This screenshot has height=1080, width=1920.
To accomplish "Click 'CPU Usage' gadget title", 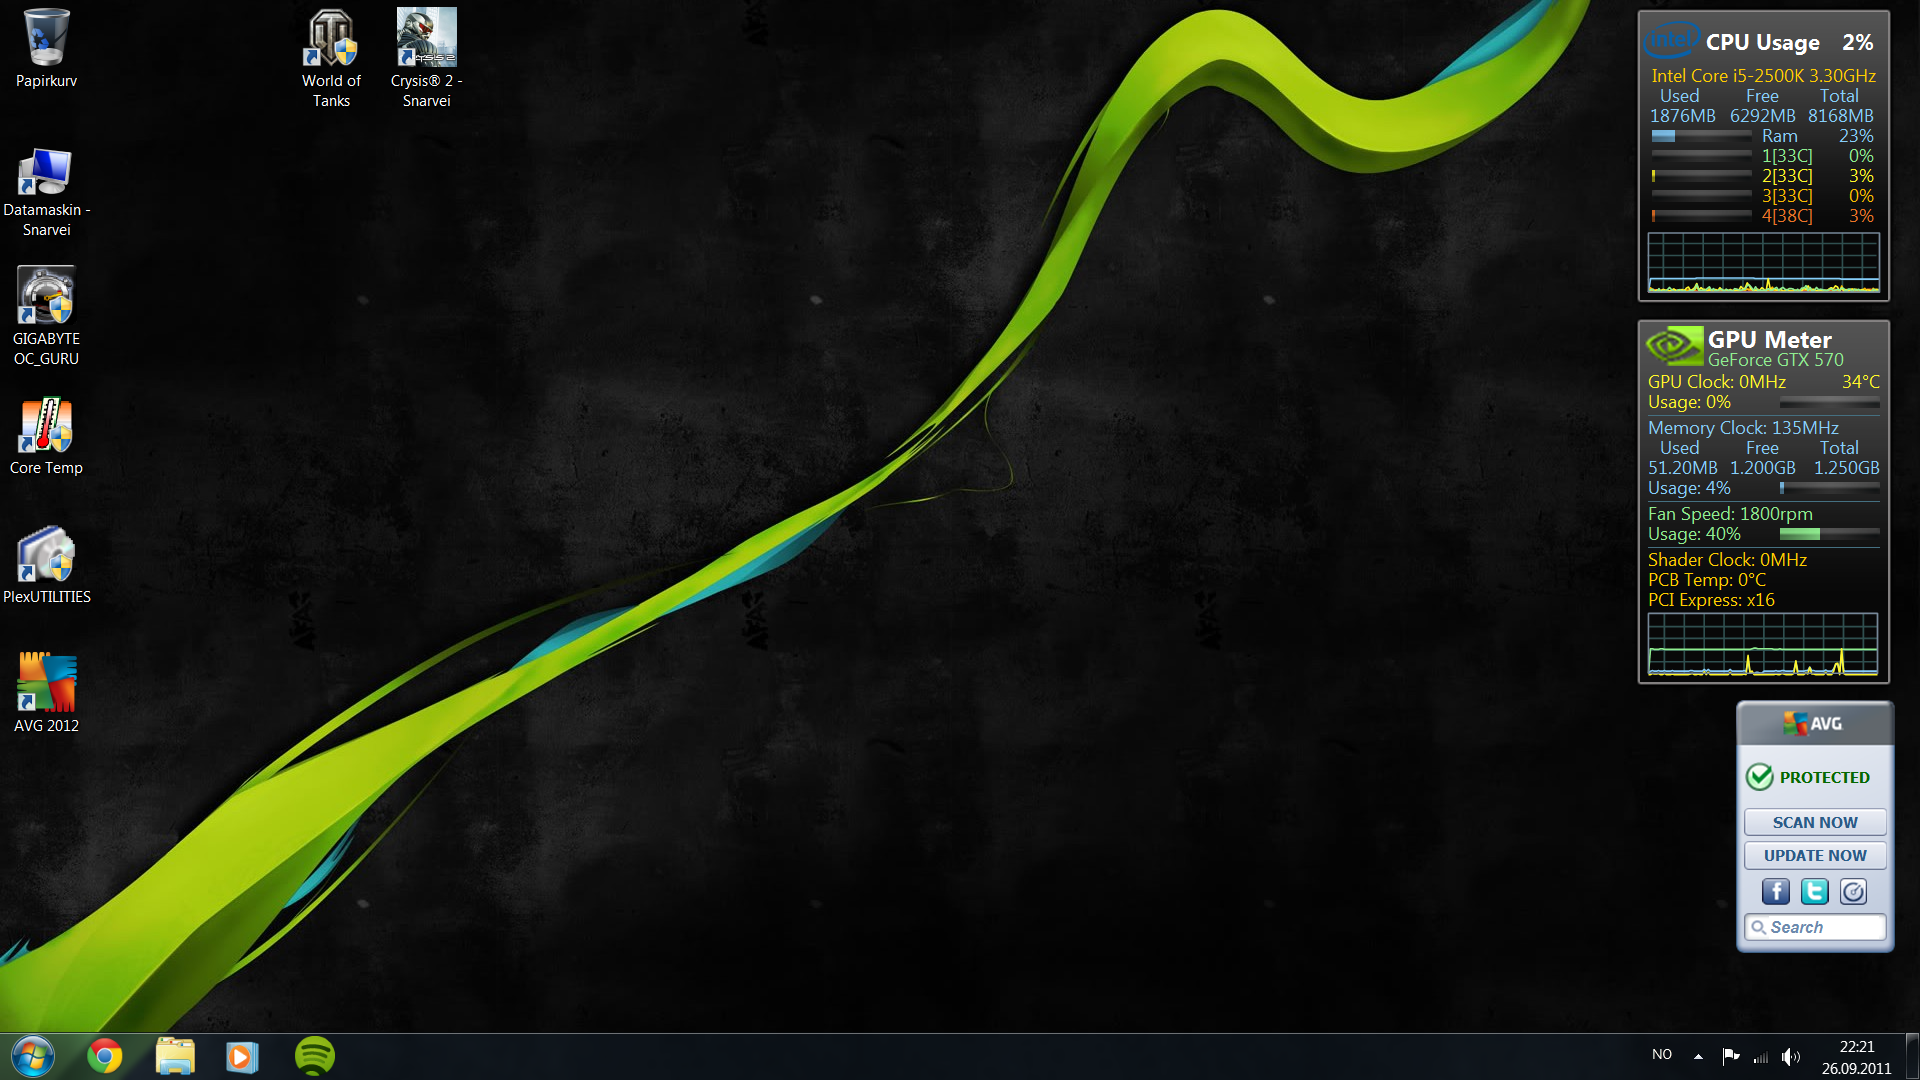I will tap(1762, 42).
